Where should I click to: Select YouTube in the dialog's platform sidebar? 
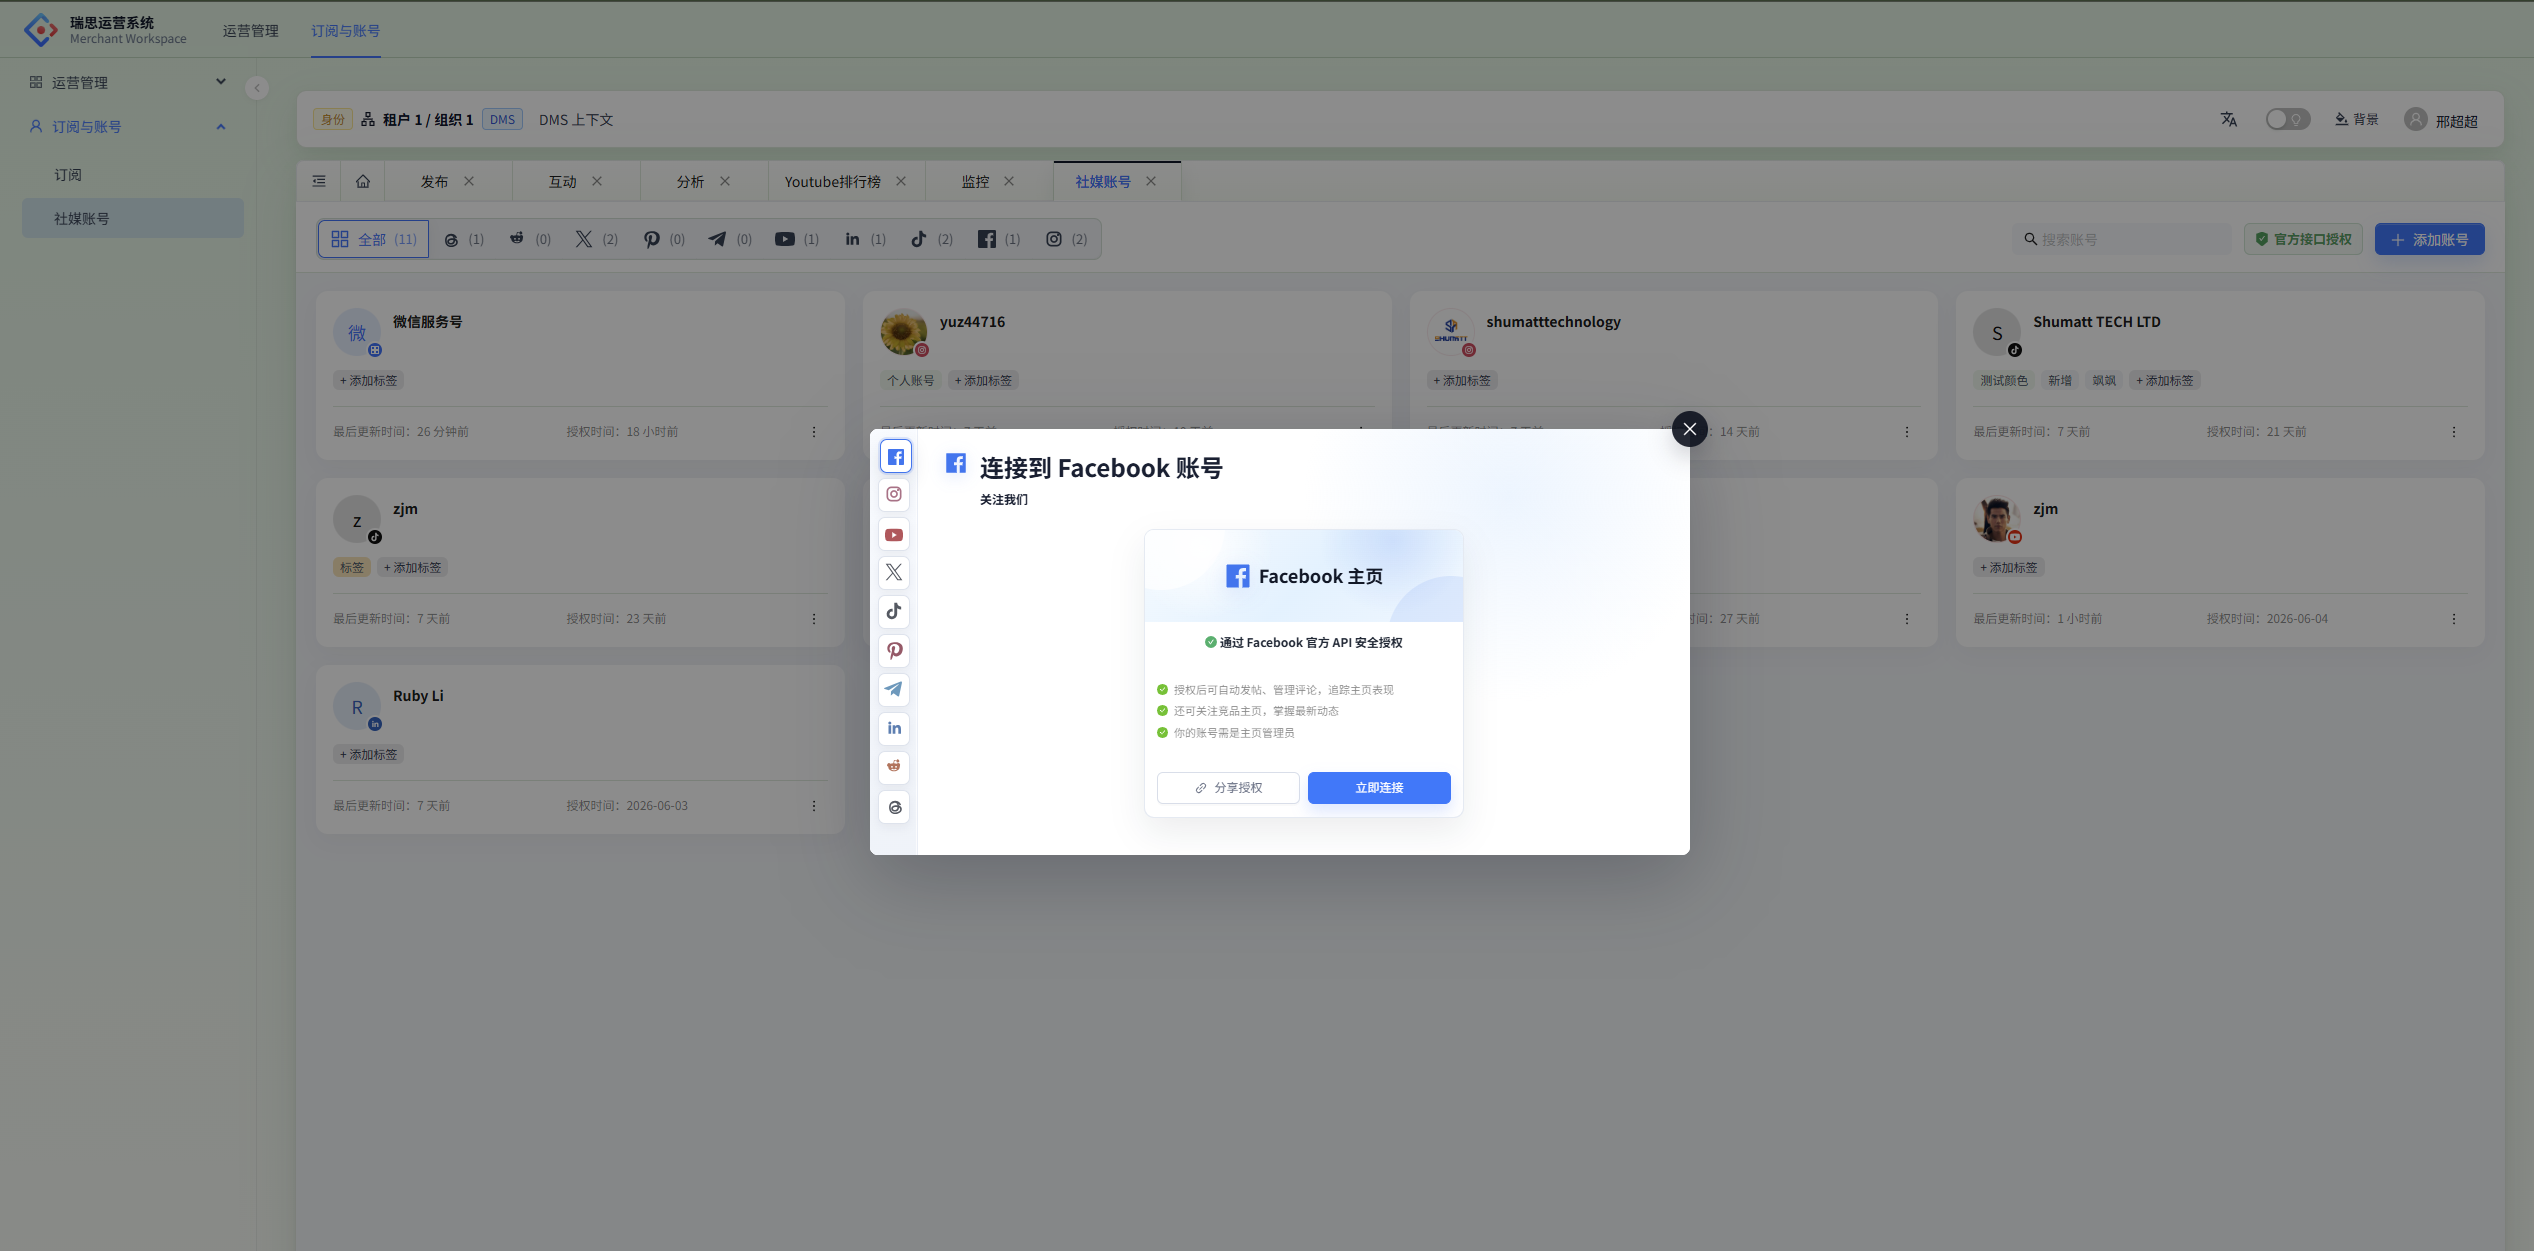pyautogui.click(x=894, y=535)
